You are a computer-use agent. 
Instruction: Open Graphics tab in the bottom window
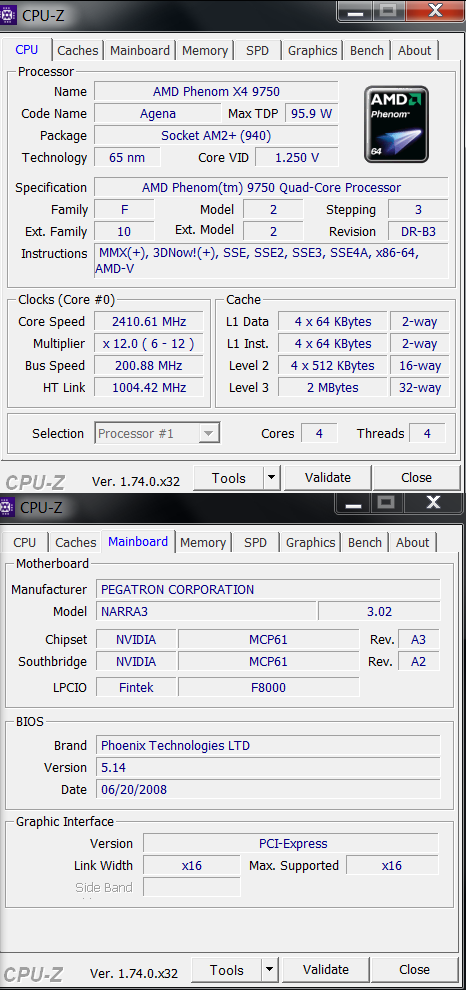(x=311, y=542)
